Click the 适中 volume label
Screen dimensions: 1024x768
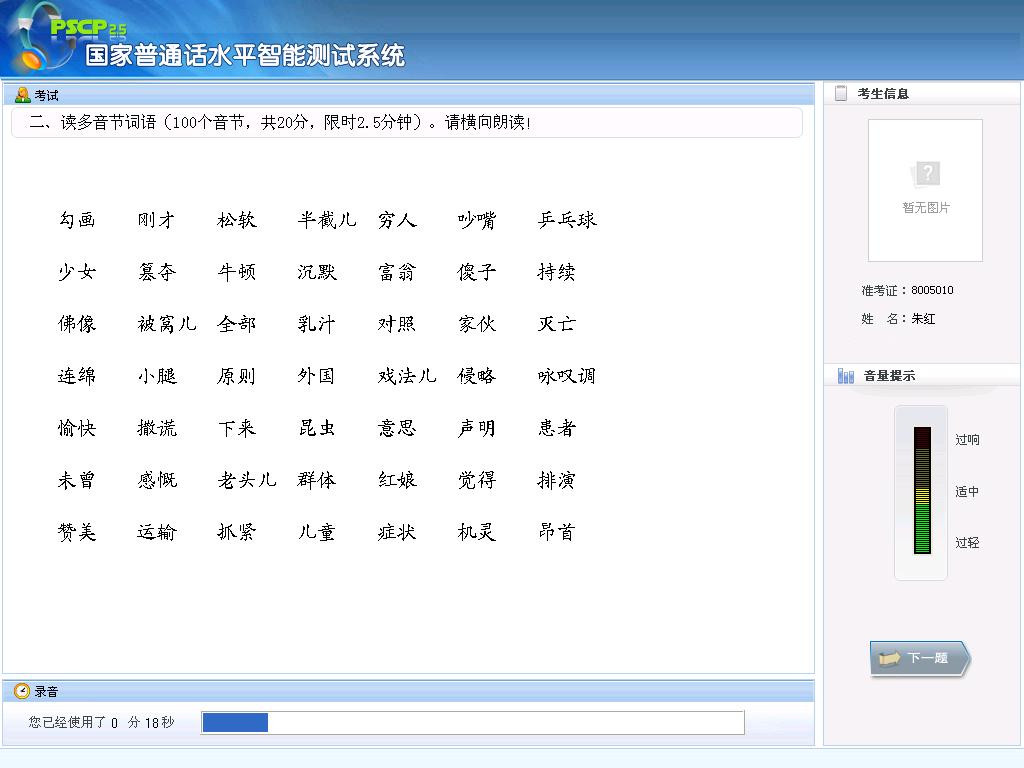[x=967, y=492]
